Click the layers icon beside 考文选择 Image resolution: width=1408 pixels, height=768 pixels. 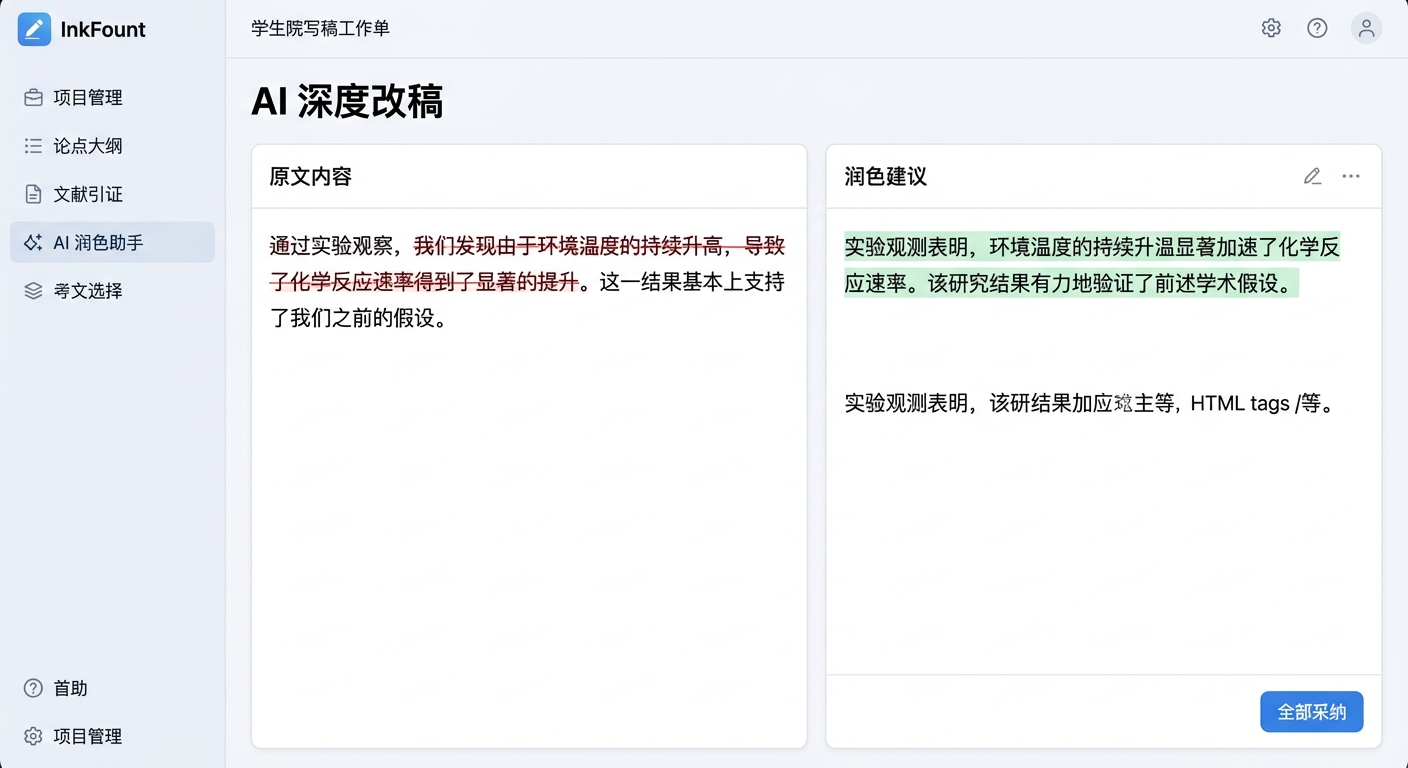point(33,291)
